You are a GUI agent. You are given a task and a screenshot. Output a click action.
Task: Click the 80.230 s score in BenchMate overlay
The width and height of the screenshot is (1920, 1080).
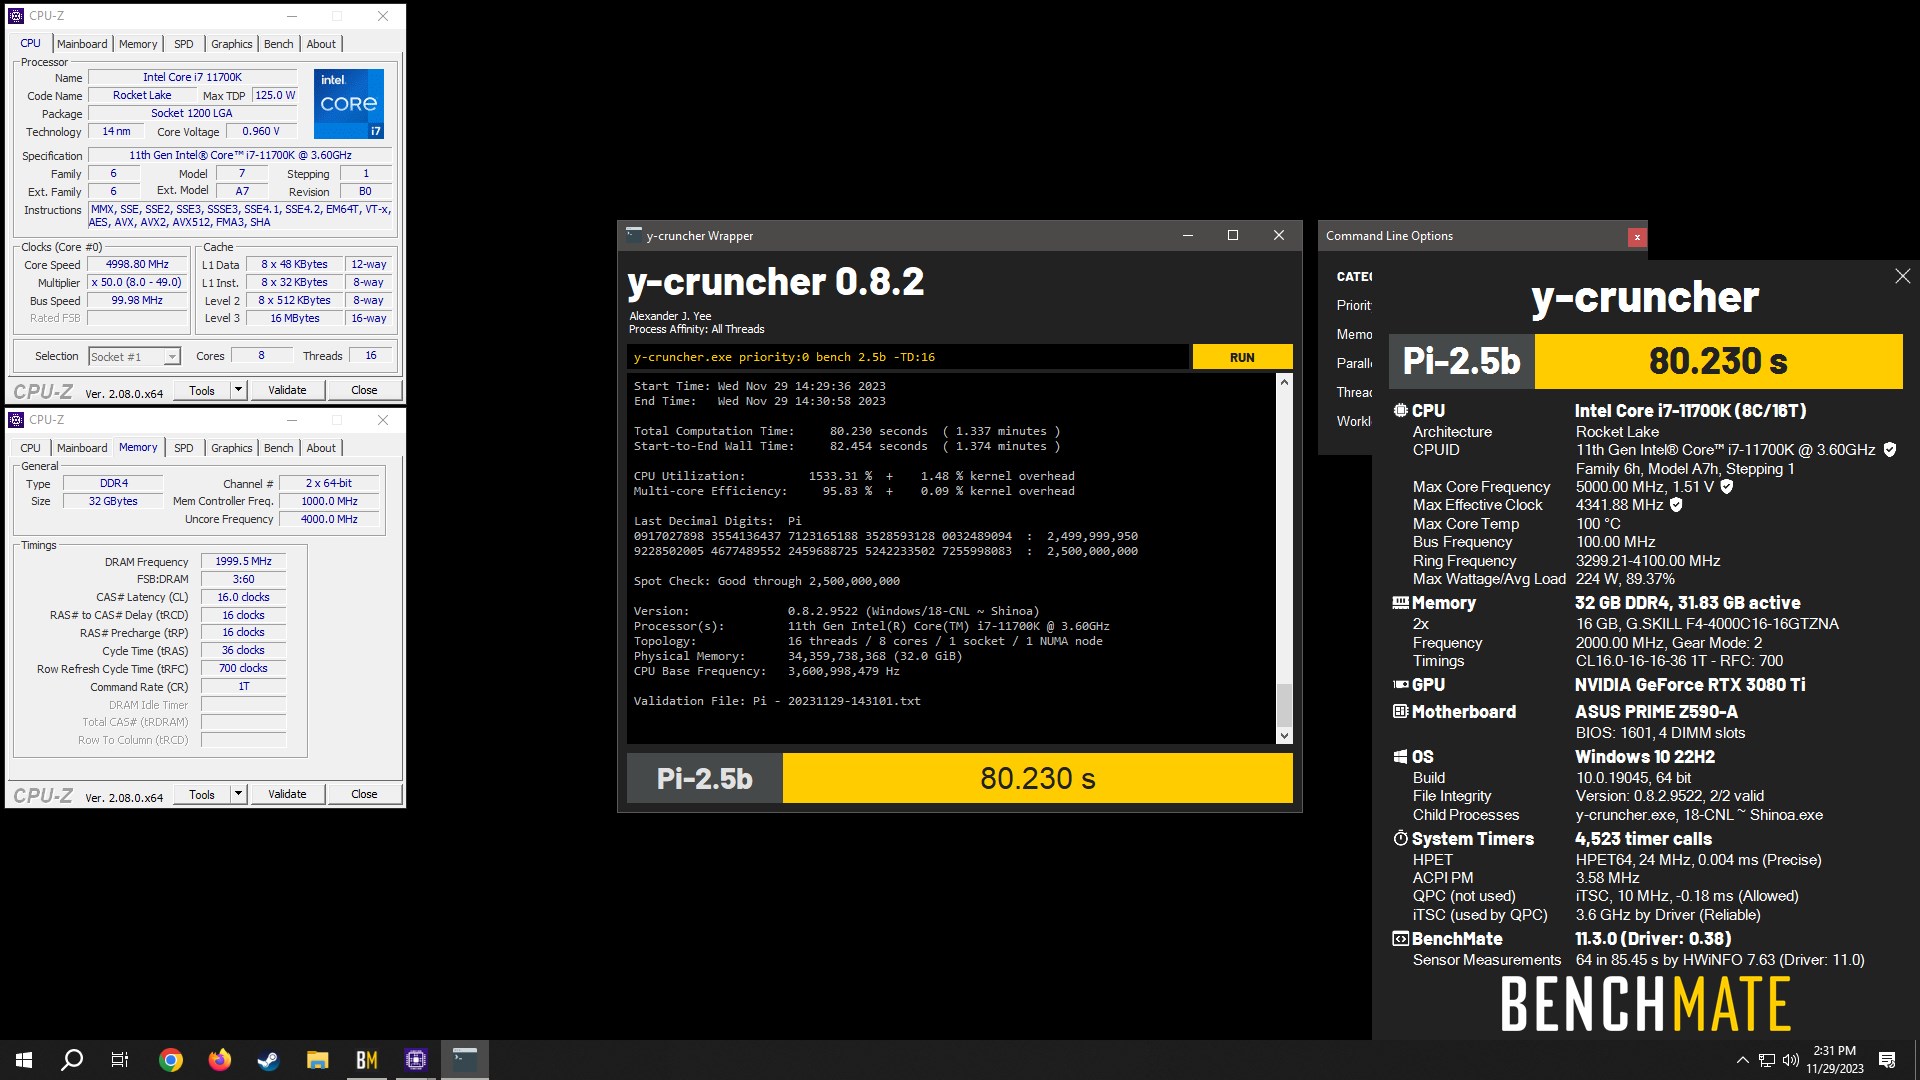[x=1718, y=361]
